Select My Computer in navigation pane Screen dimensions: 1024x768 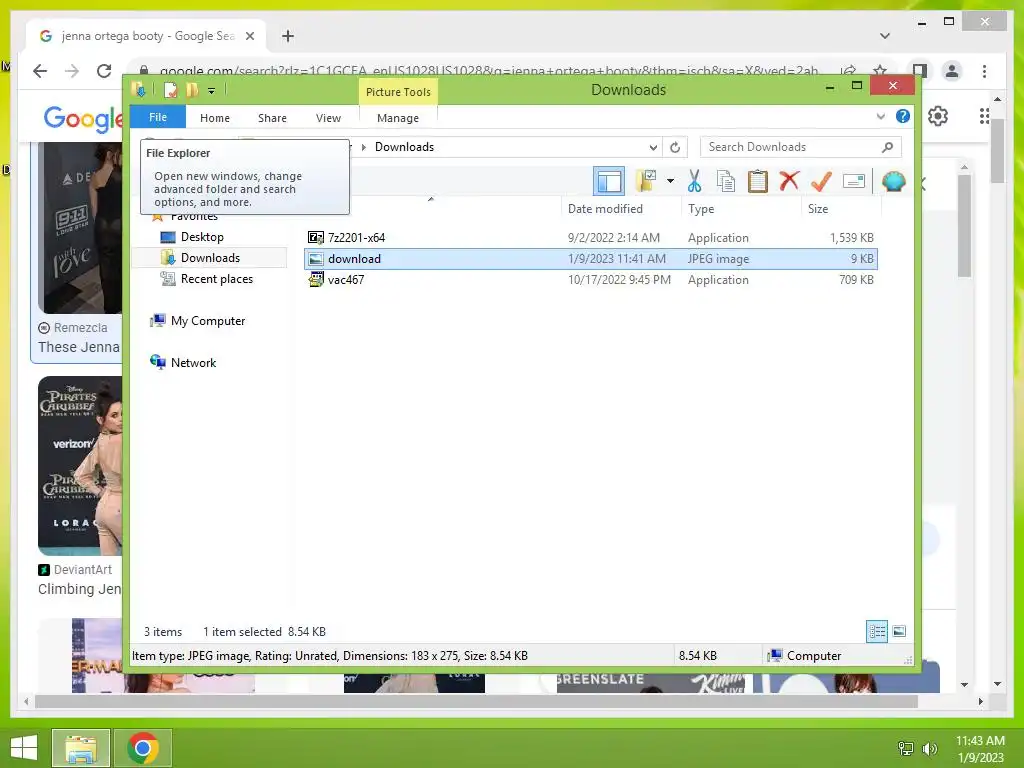click(x=207, y=321)
